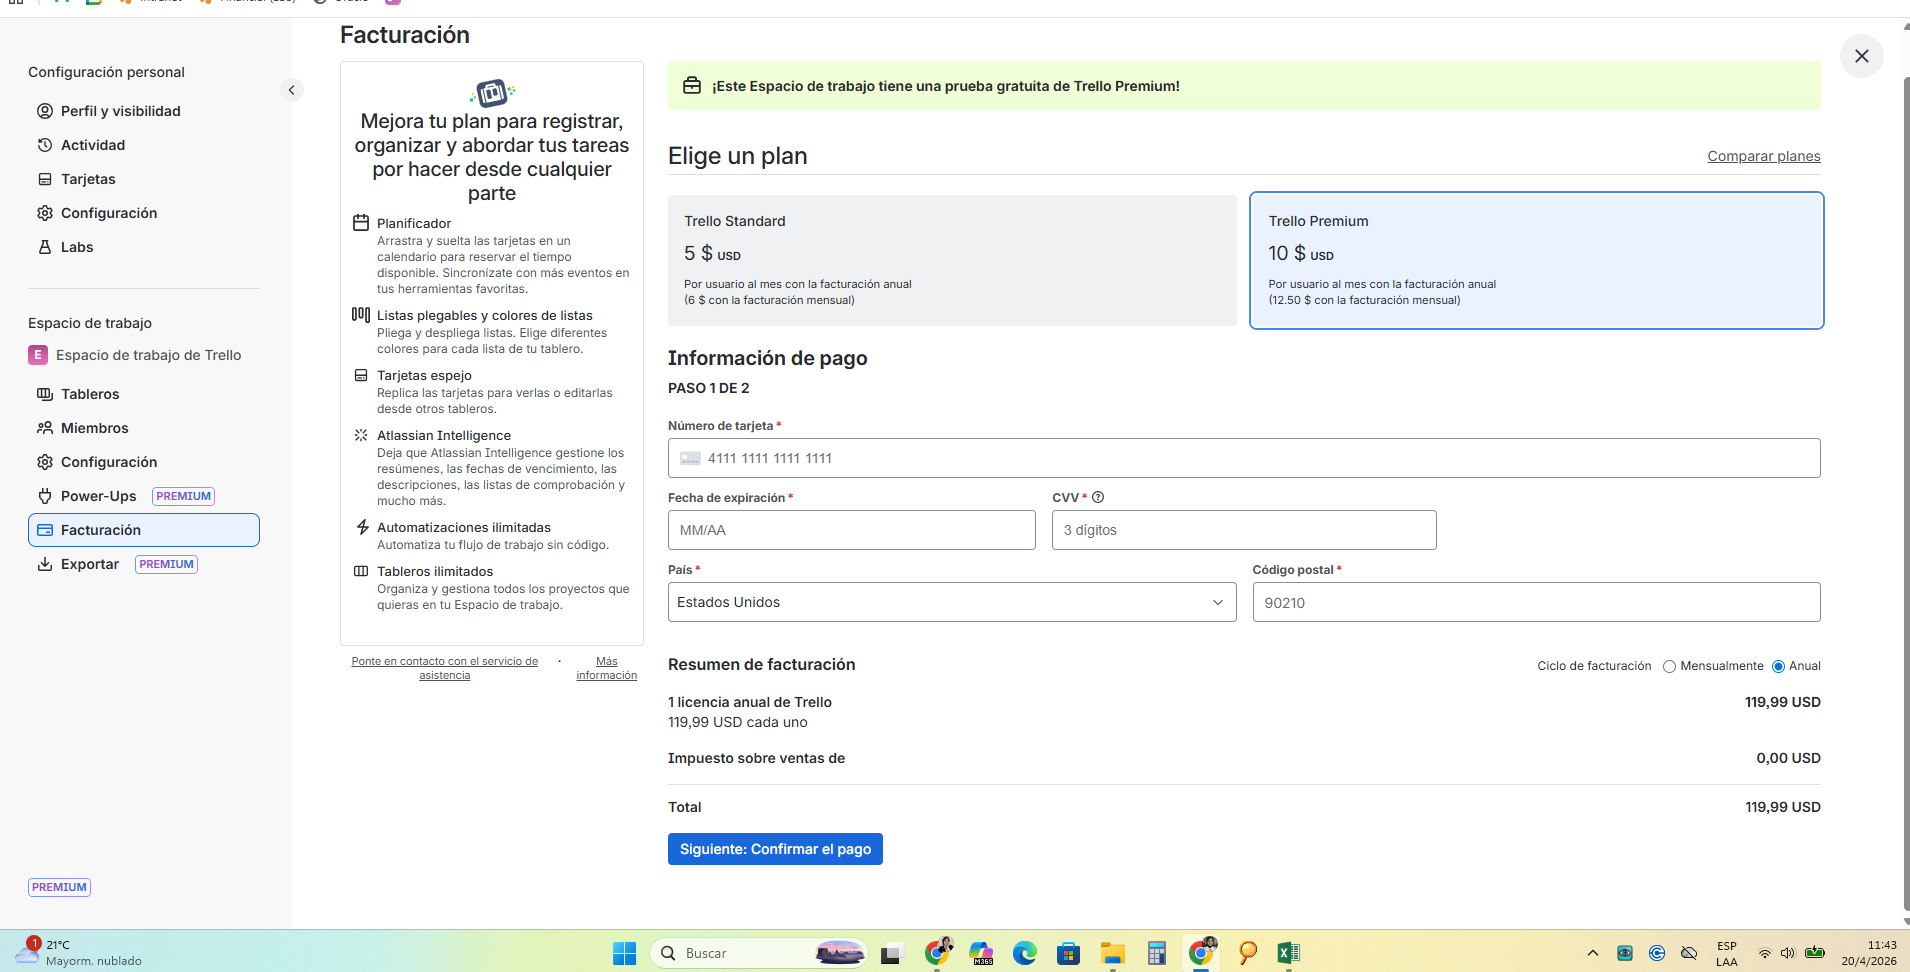Choose the Trello Standard plan card

(952, 260)
